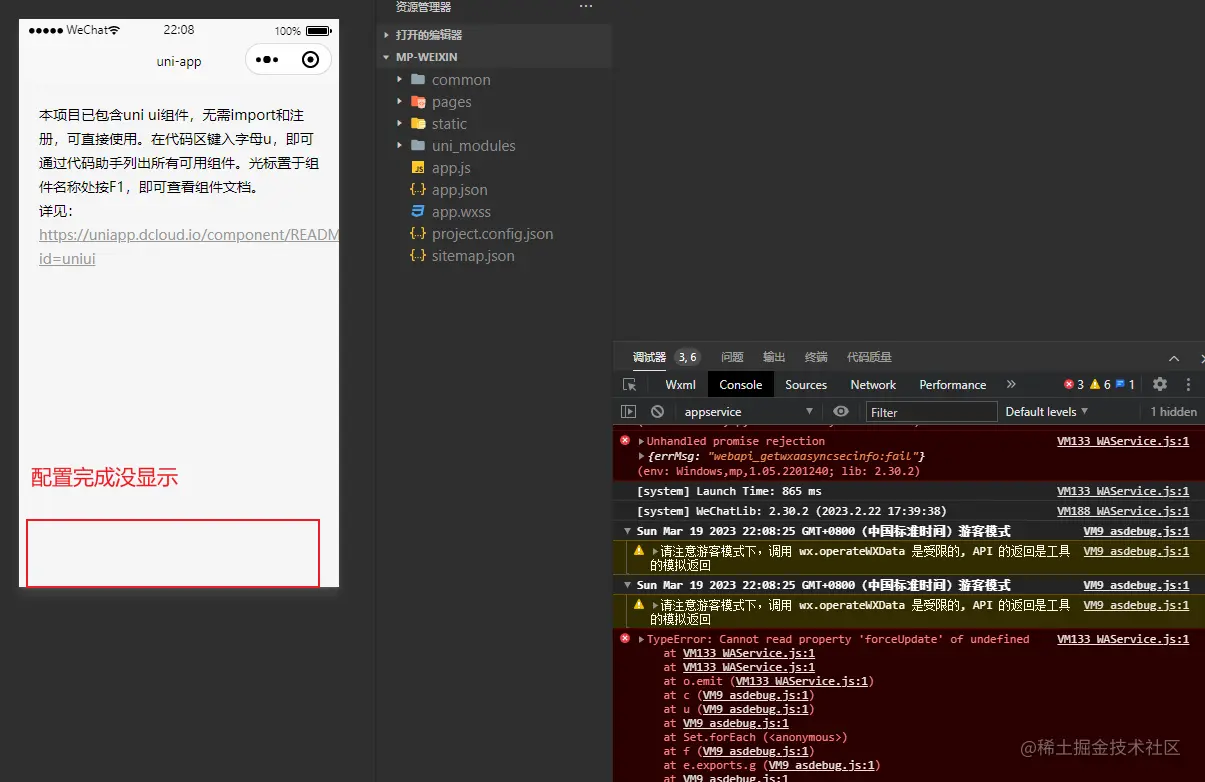1205x782 pixels.
Task: Select app.json in the file tree
Action: coord(459,190)
